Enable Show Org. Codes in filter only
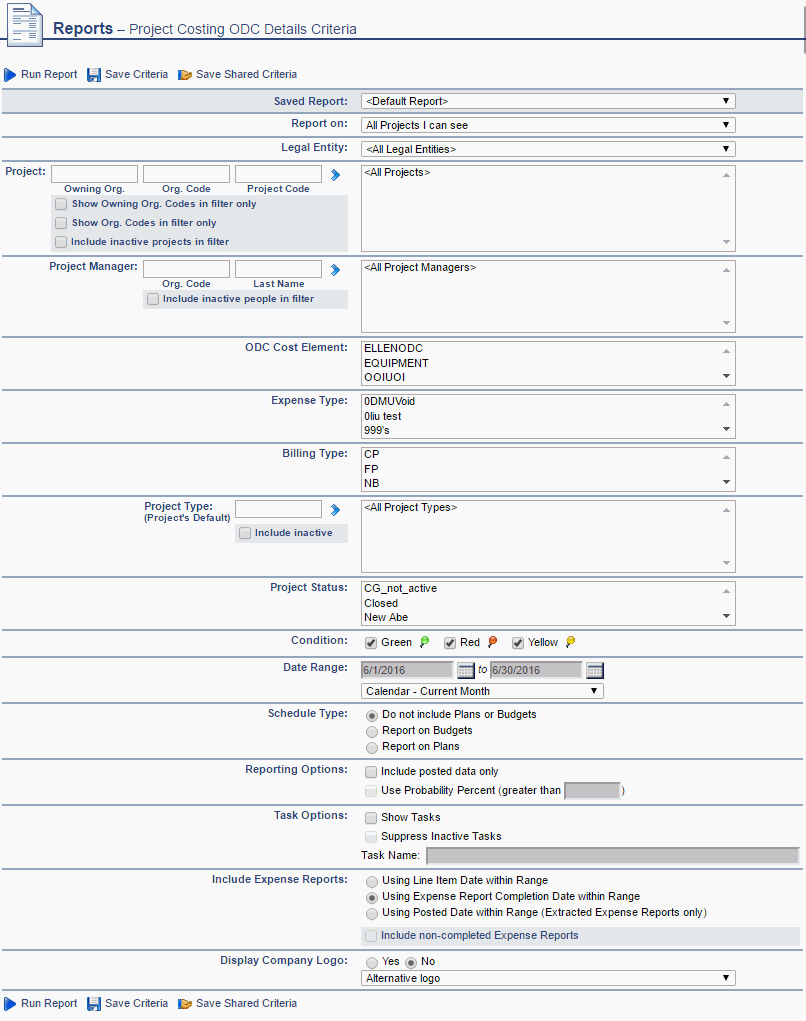 click(61, 223)
